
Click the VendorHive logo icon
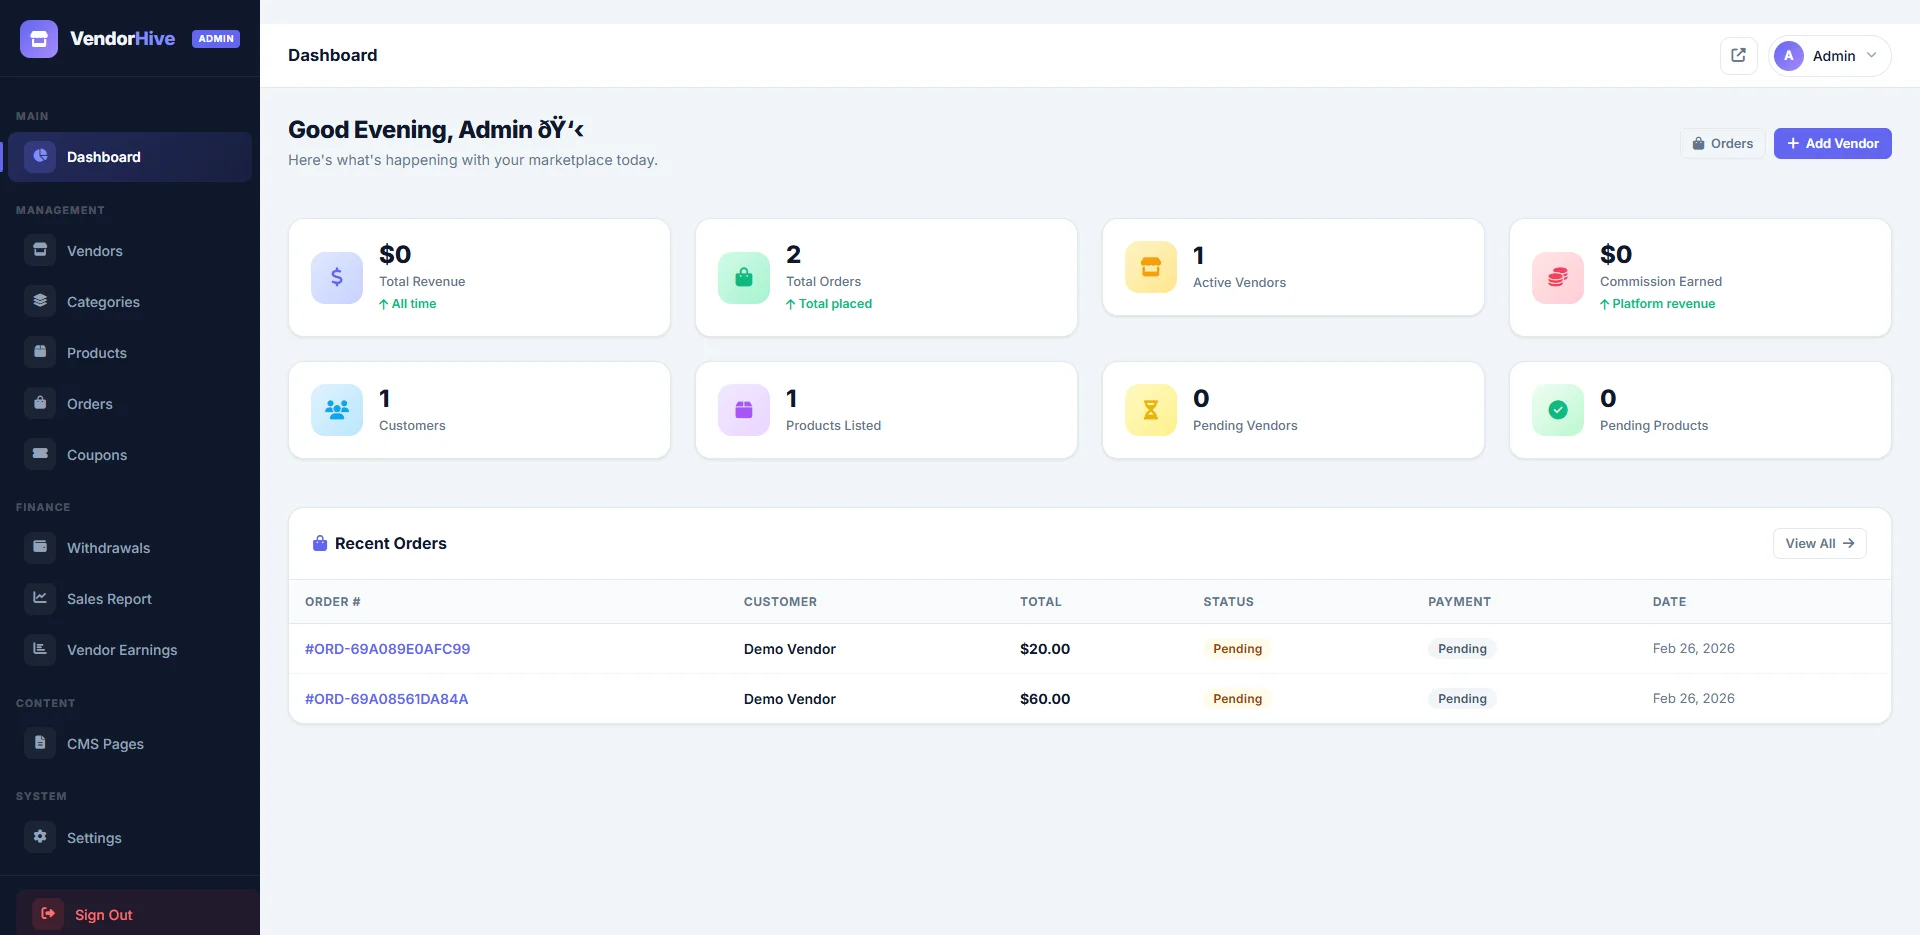click(x=39, y=39)
